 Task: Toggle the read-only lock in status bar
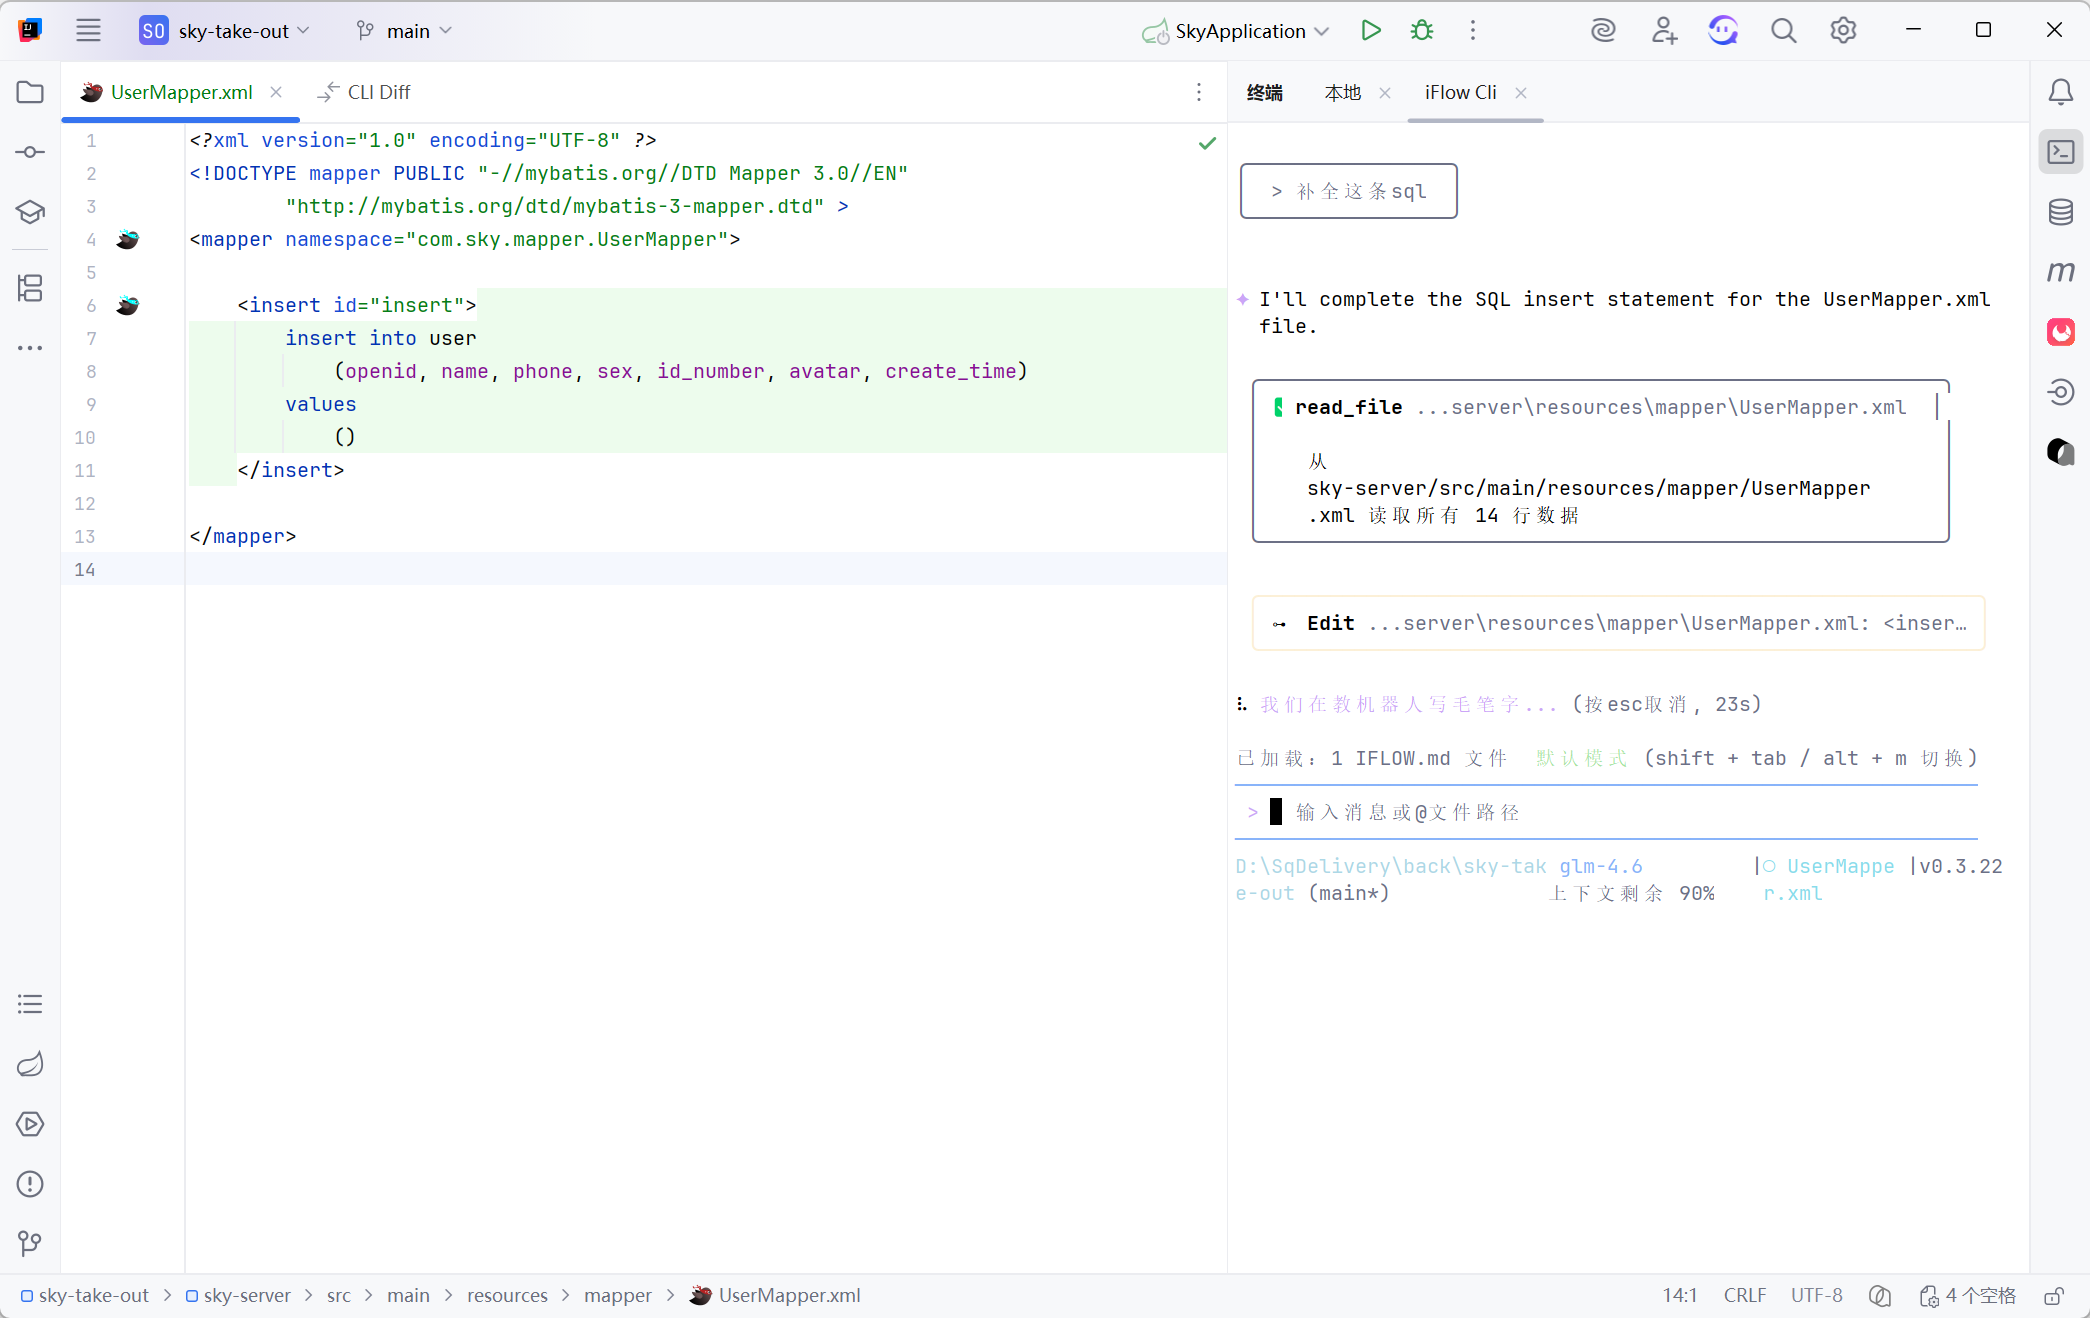(x=2053, y=1296)
